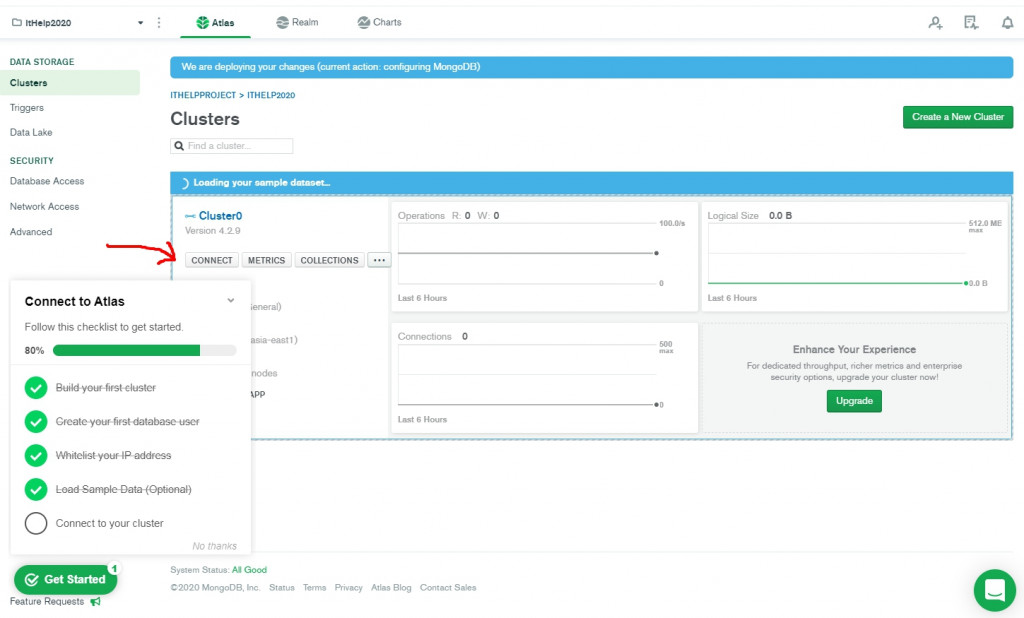Image resolution: width=1024 pixels, height=618 pixels.
Task: Click the ItHelp2020 folder icon
Action: point(17,22)
